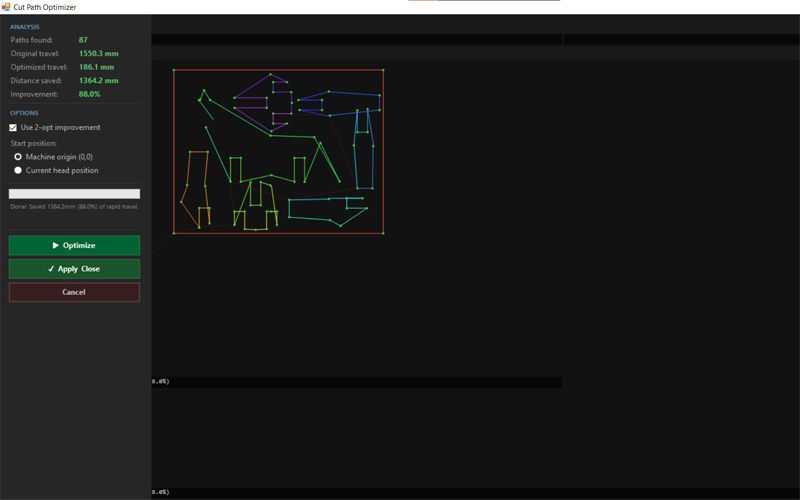Click the ANALYSIS section heading
800x500 pixels.
[24, 27]
